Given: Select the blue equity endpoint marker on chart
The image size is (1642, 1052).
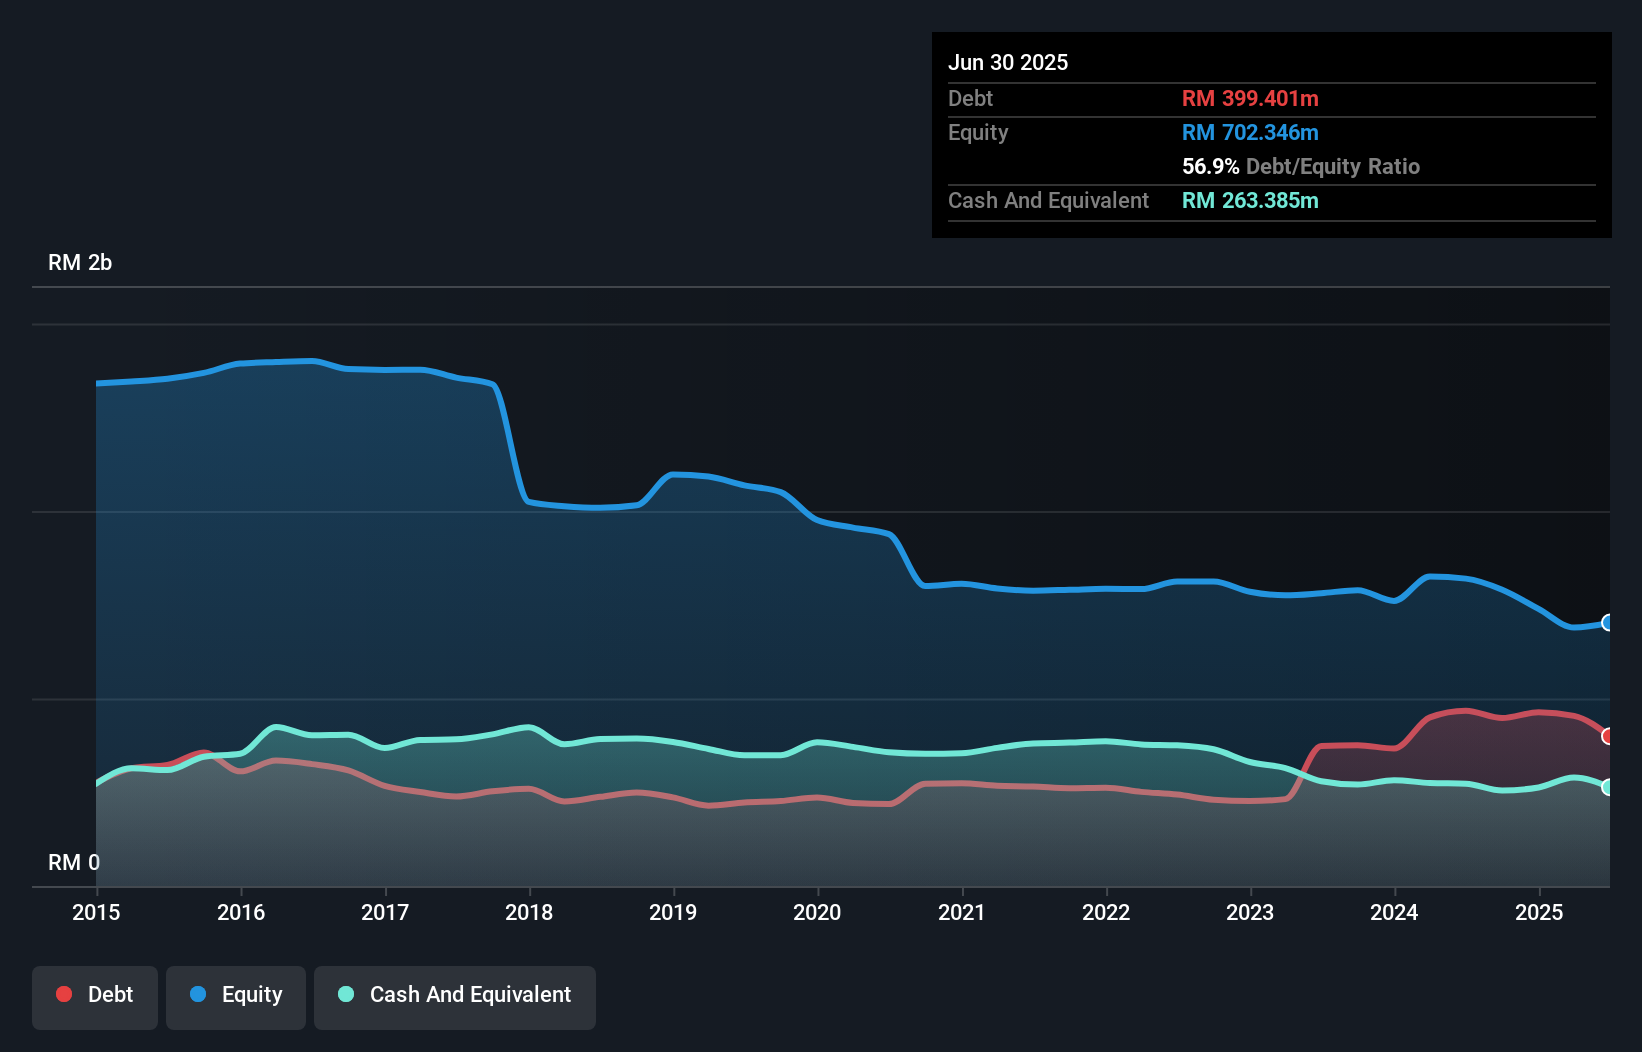Looking at the screenshot, I should (1607, 623).
